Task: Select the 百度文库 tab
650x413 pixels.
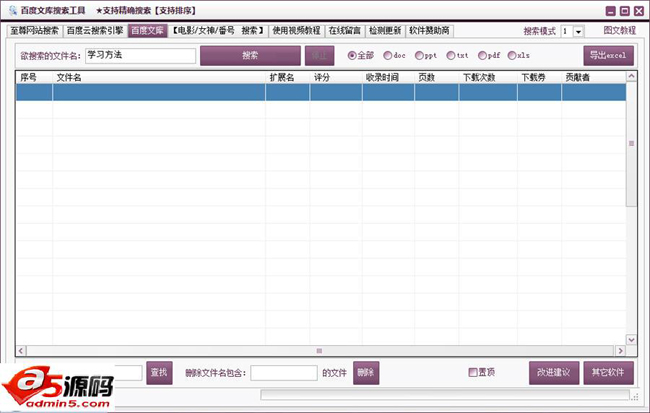Action: pyautogui.click(x=148, y=31)
